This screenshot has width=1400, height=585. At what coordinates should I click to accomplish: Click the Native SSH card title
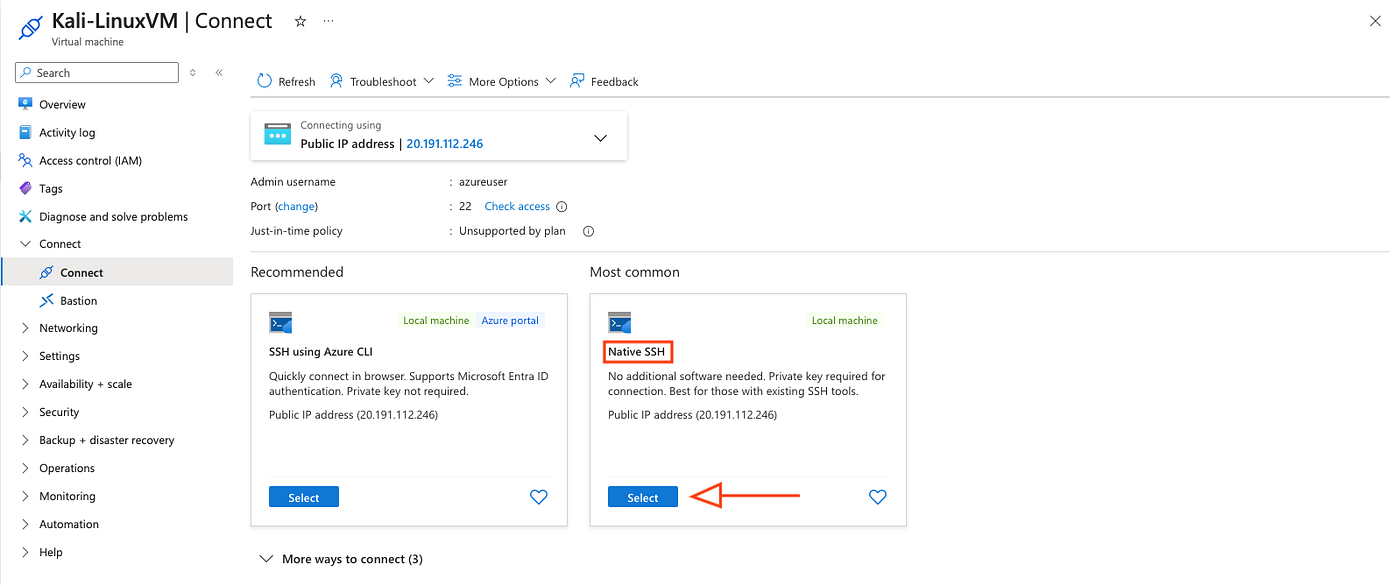(x=638, y=352)
